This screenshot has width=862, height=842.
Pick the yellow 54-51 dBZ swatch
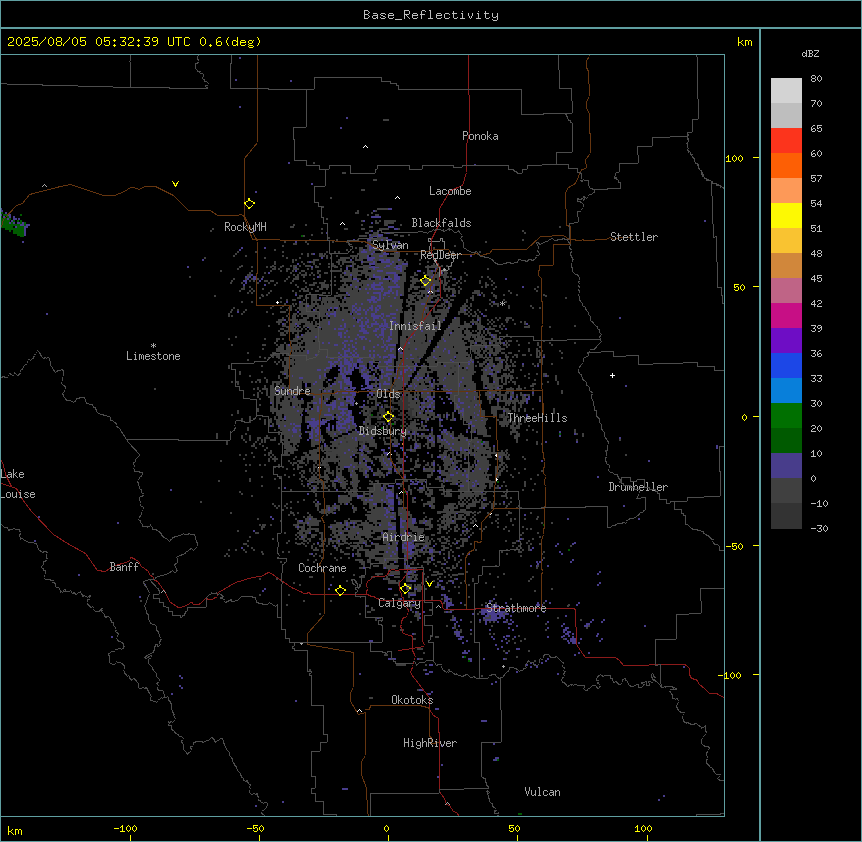(786, 216)
